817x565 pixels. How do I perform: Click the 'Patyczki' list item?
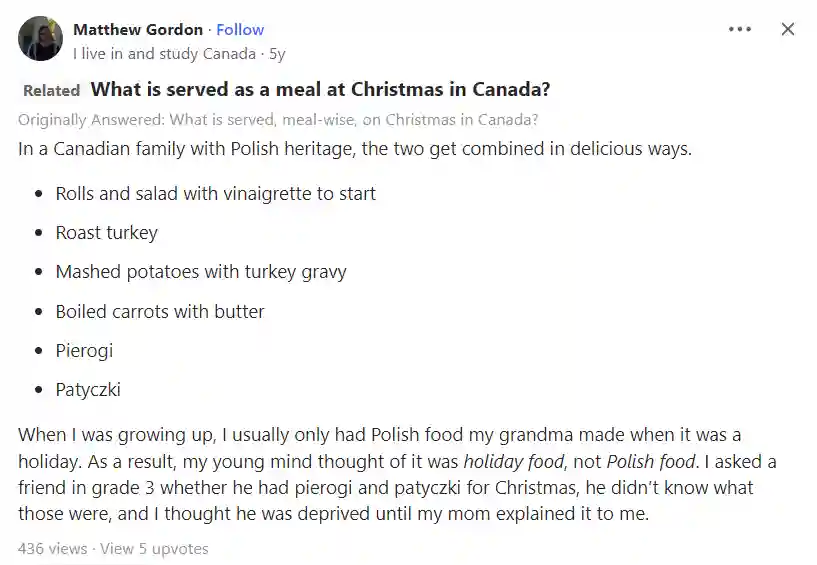point(88,390)
